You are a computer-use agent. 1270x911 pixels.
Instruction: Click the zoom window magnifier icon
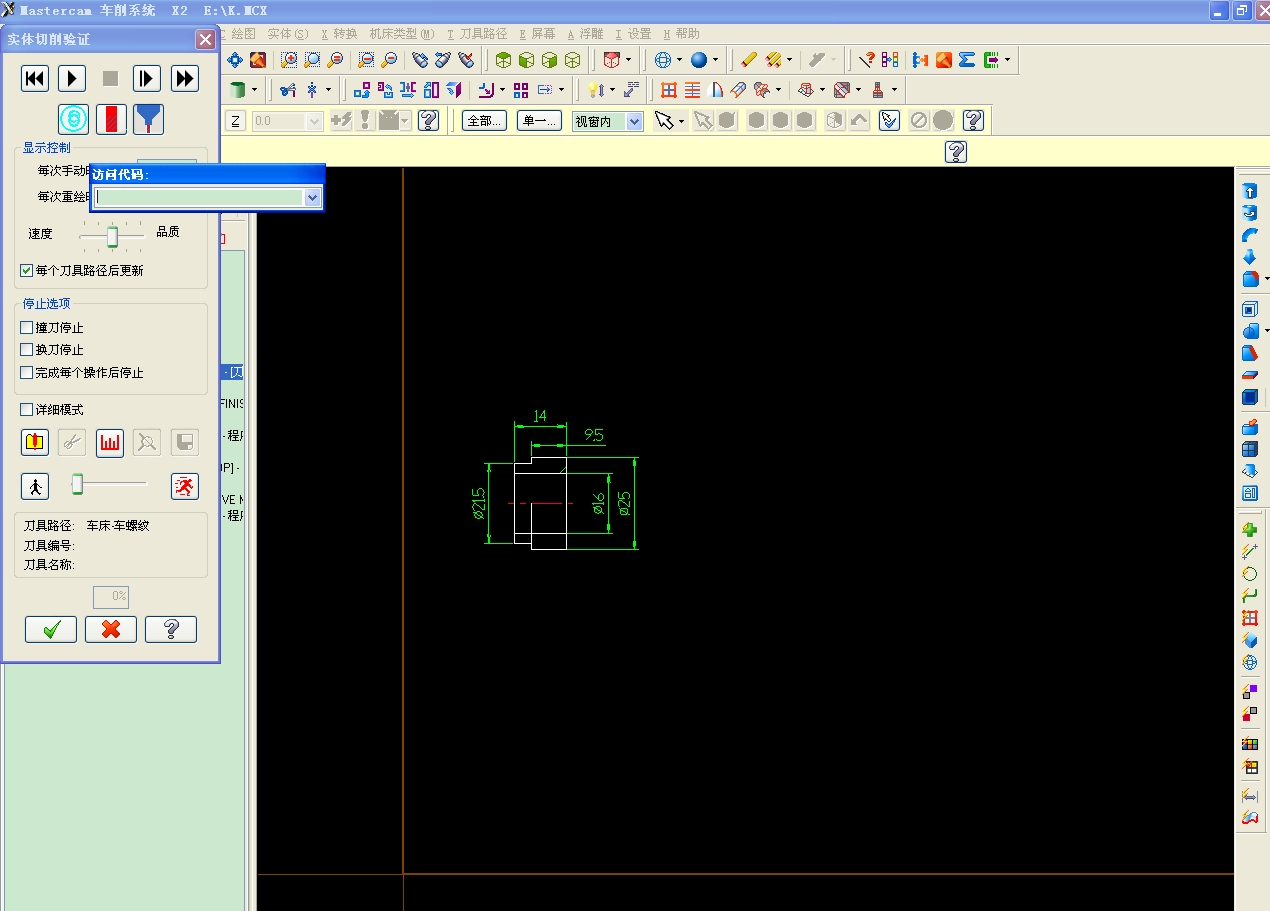pos(289,60)
